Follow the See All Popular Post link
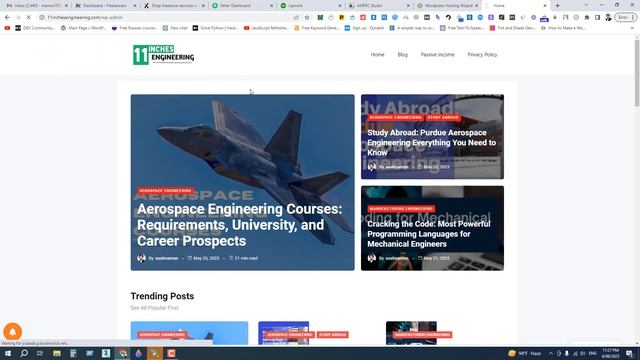 [x=154, y=308]
